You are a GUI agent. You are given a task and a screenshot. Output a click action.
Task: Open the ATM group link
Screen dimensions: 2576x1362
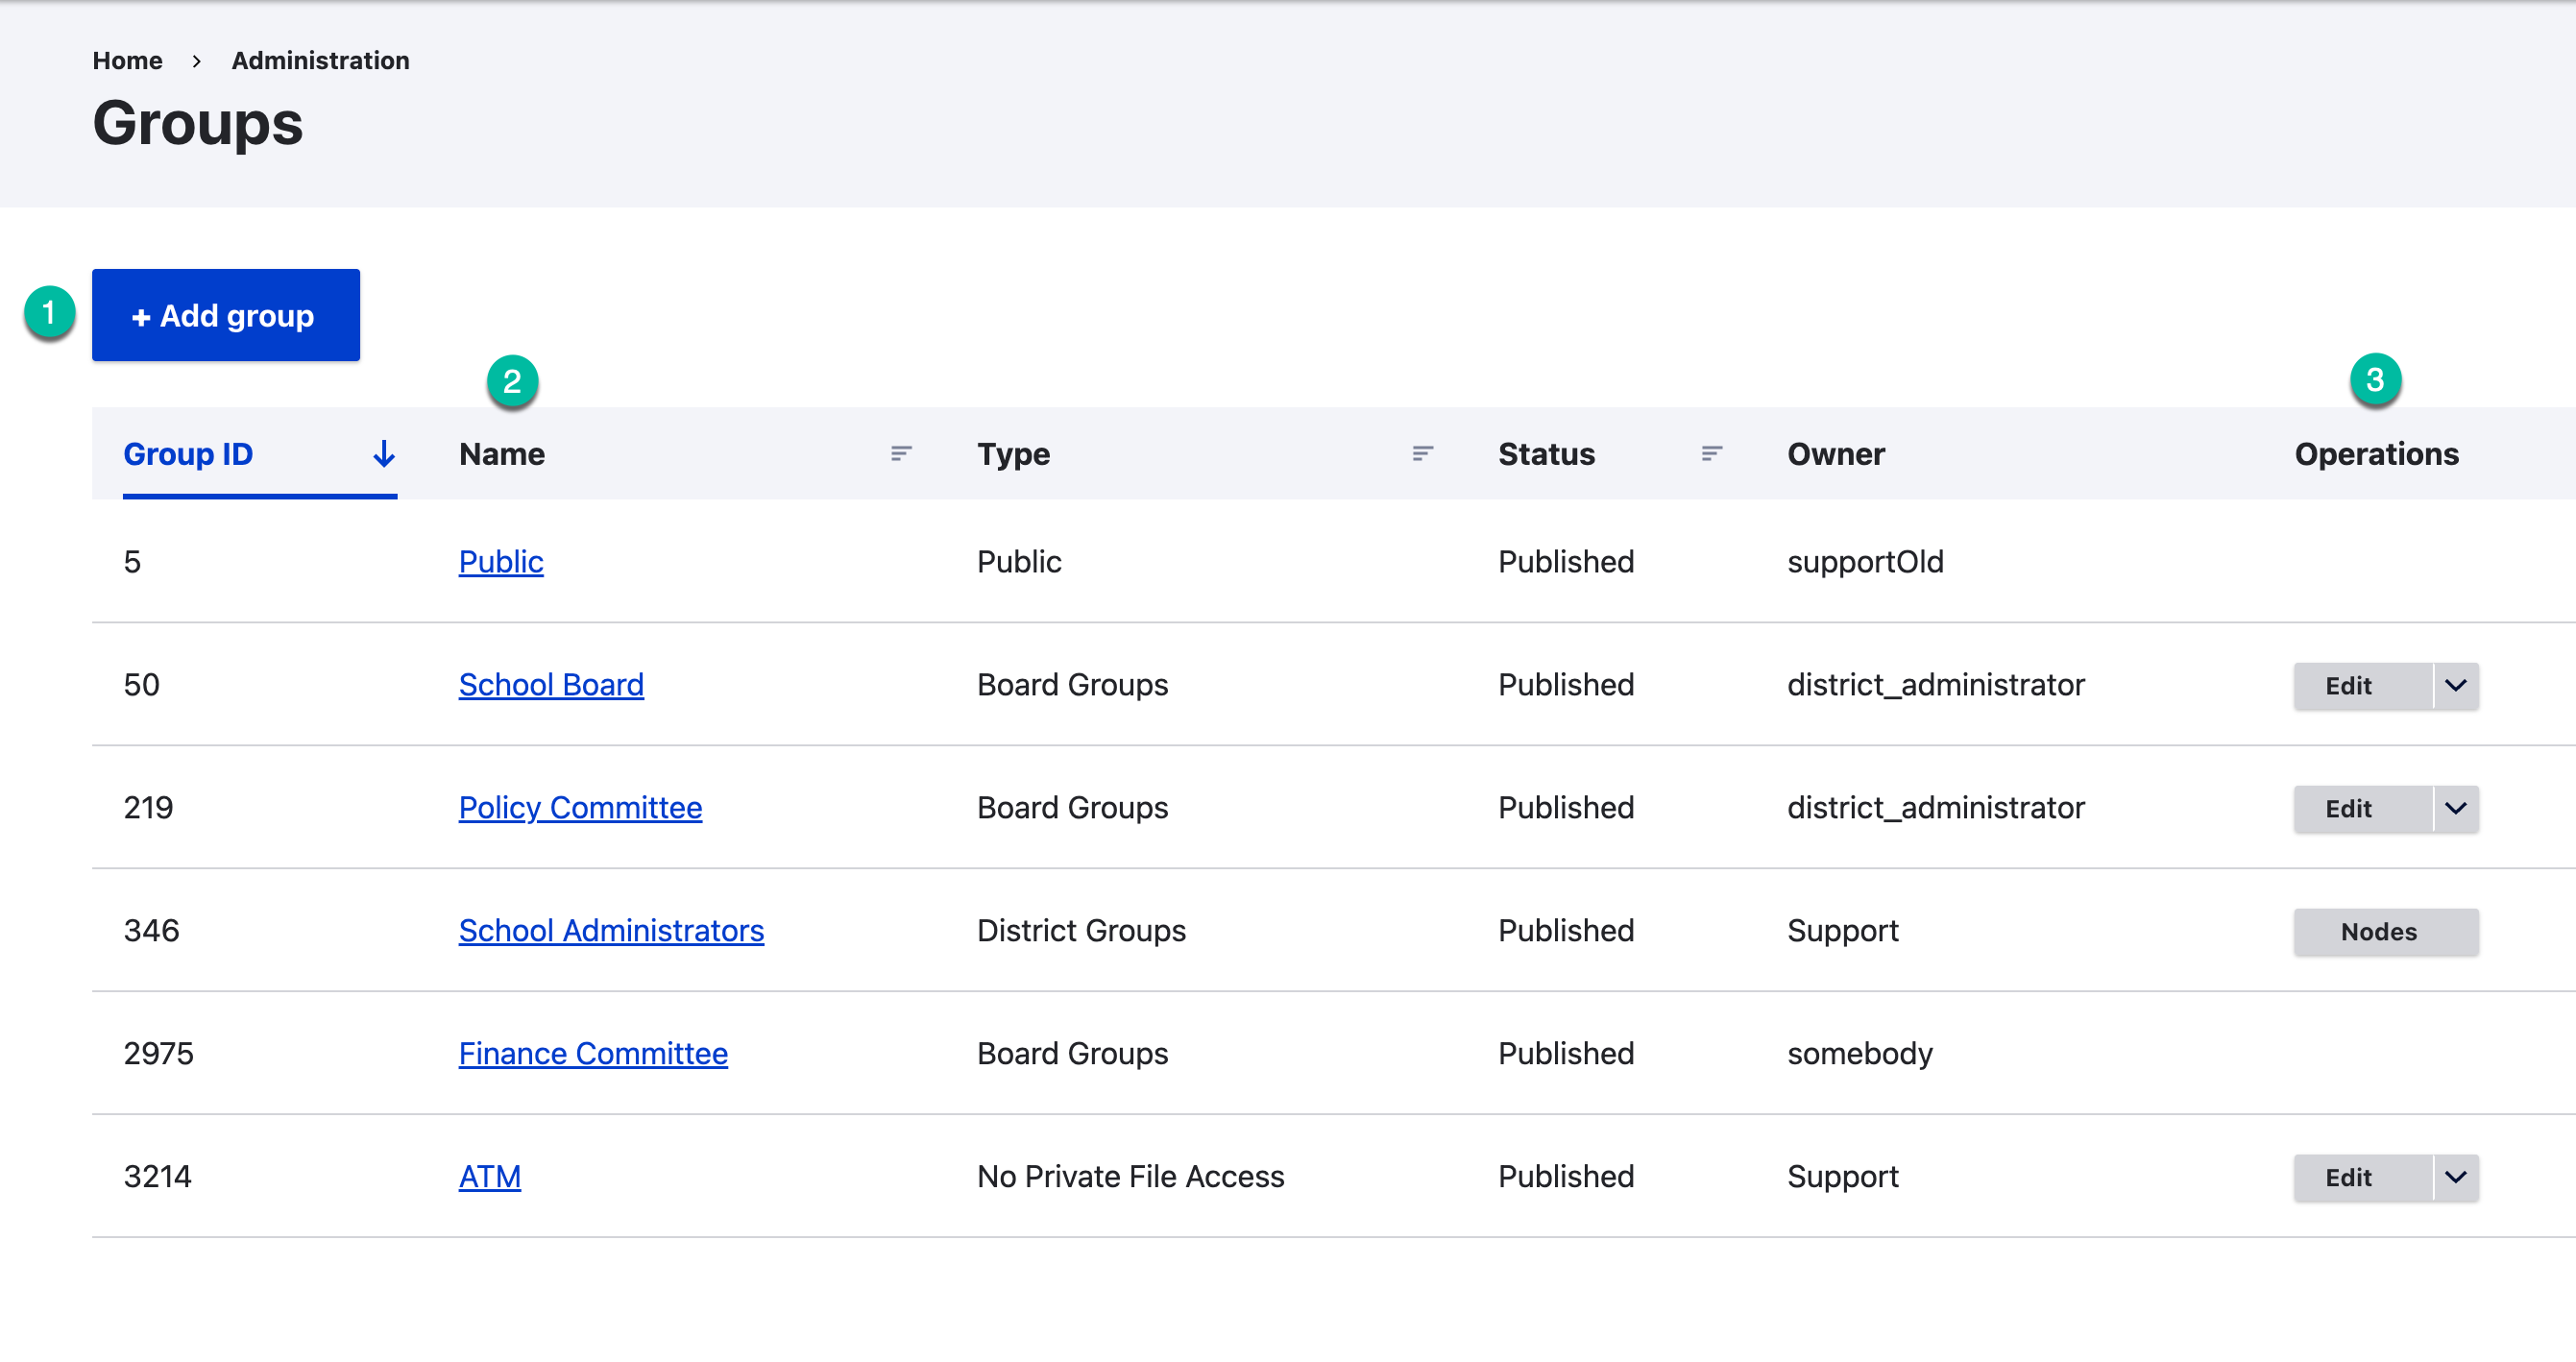pos(490,1176)
